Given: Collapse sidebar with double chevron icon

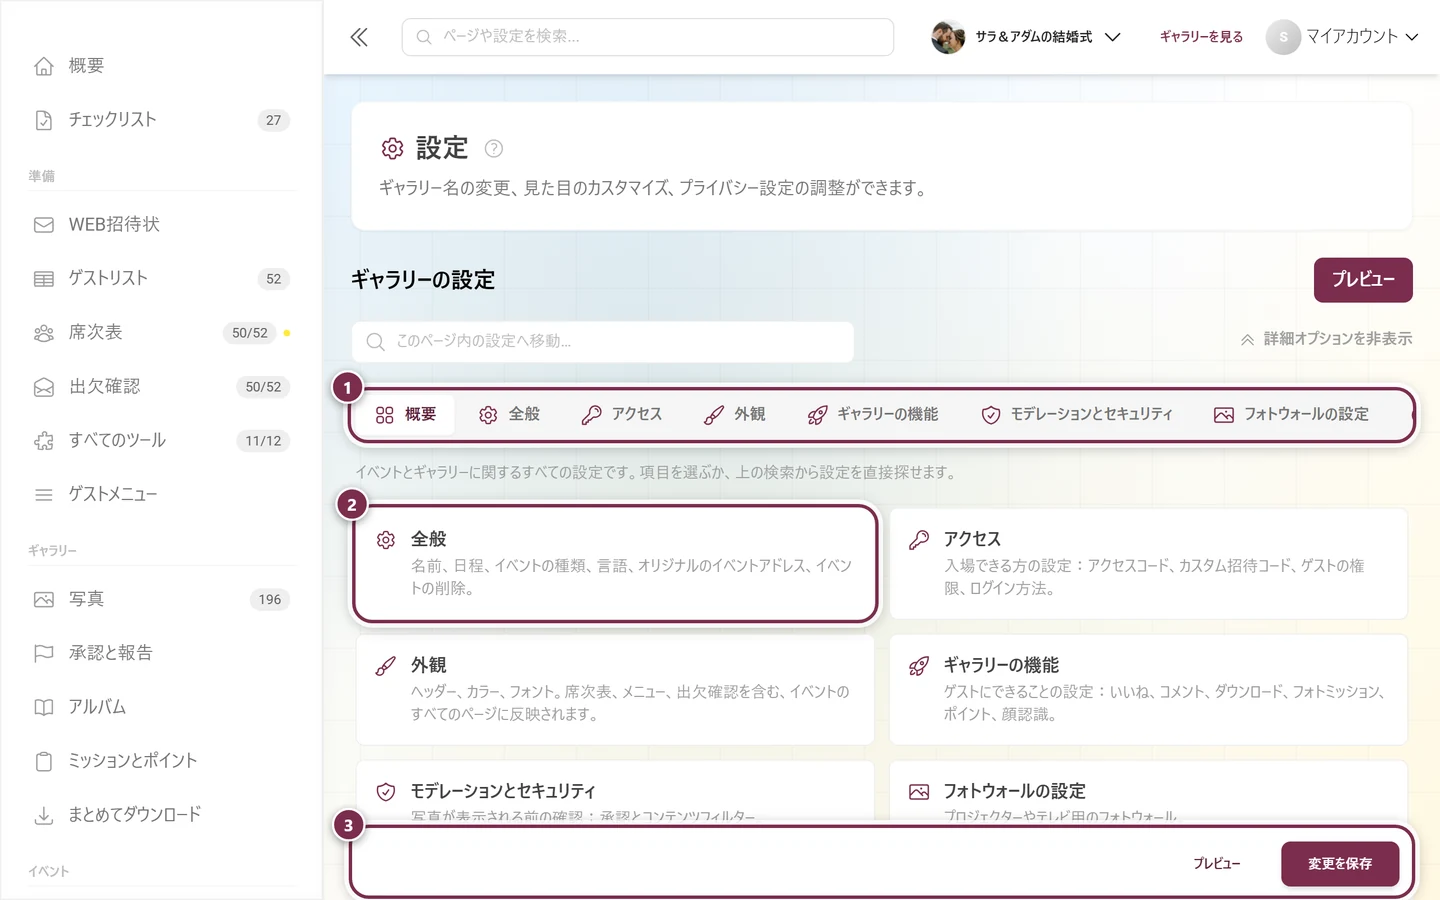Looking at the screenshot, I should click(x=359, y=37).
